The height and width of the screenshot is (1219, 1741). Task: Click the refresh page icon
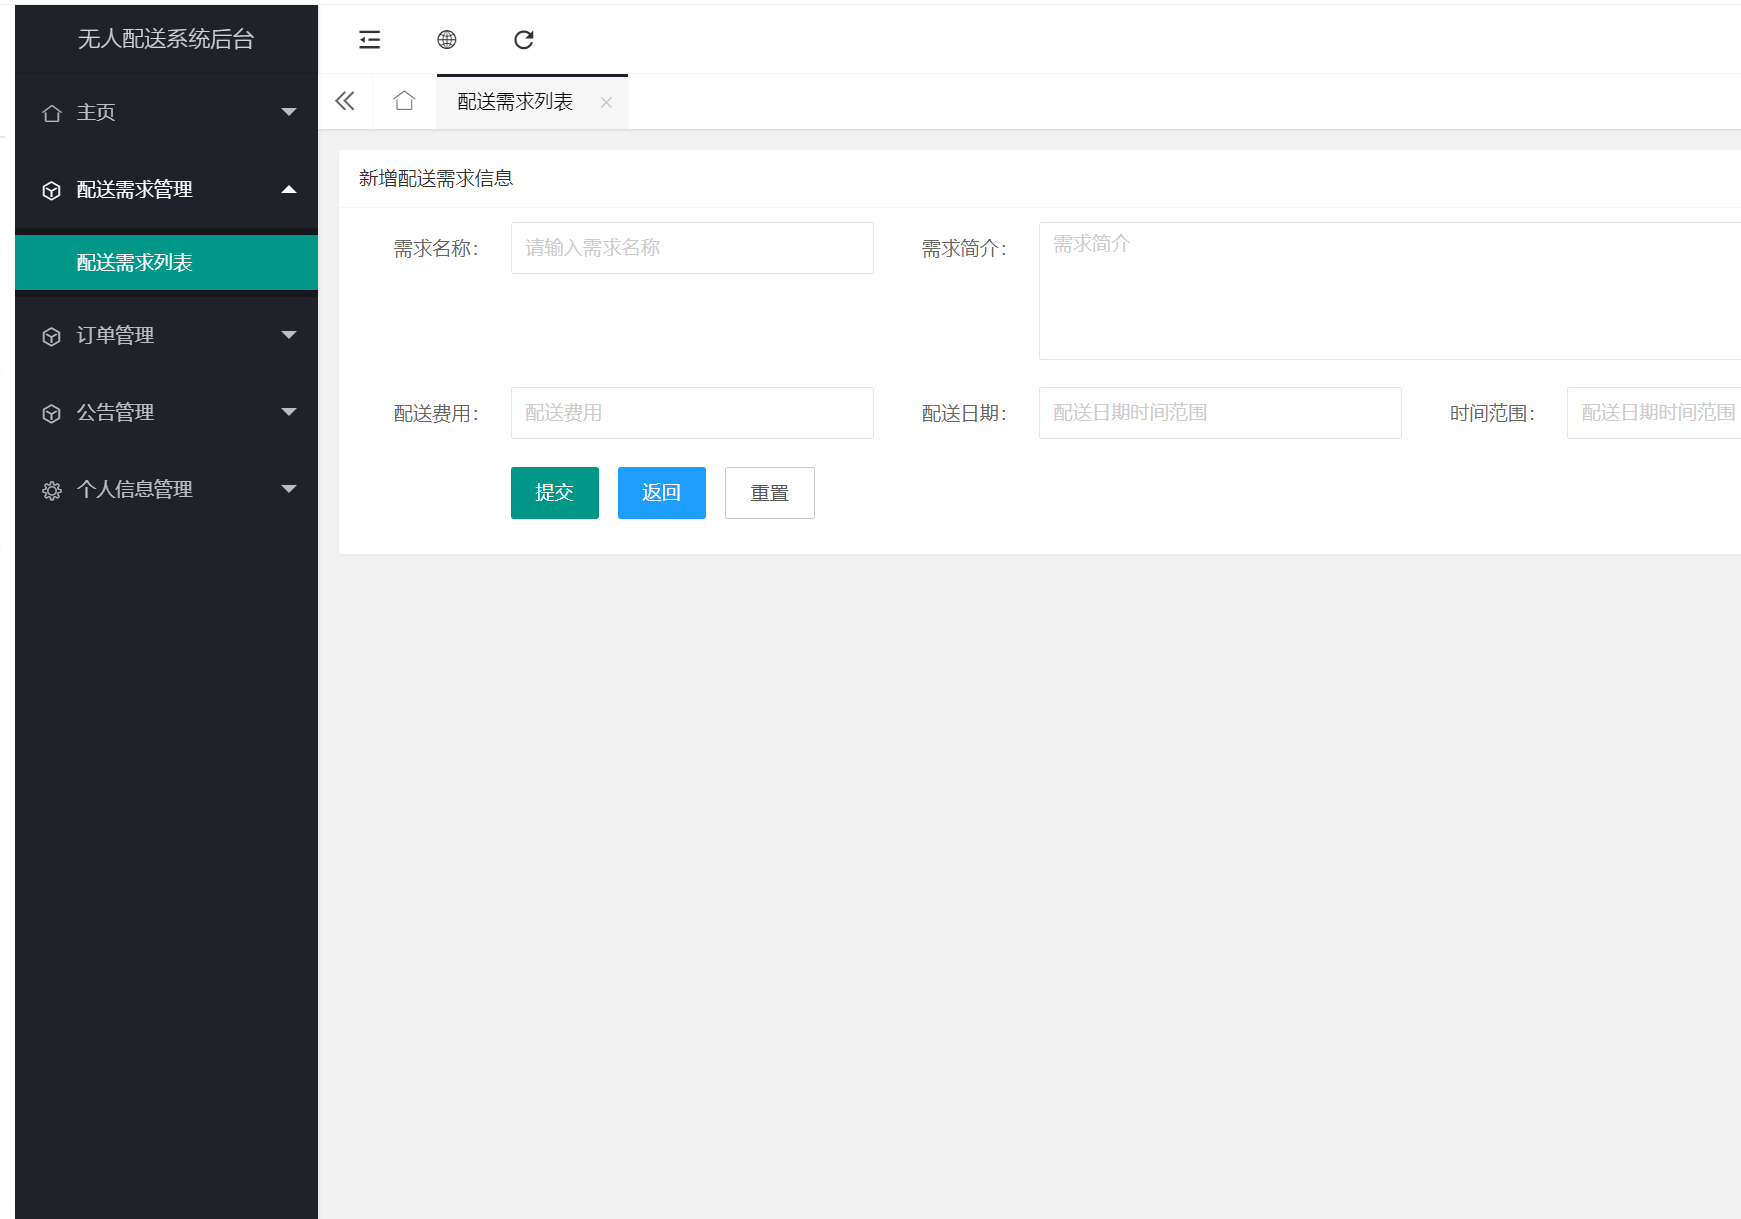524,40
